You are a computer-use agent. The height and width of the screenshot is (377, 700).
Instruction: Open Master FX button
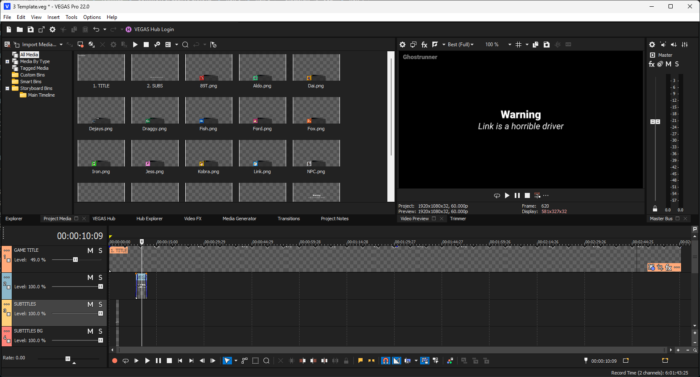651,64
